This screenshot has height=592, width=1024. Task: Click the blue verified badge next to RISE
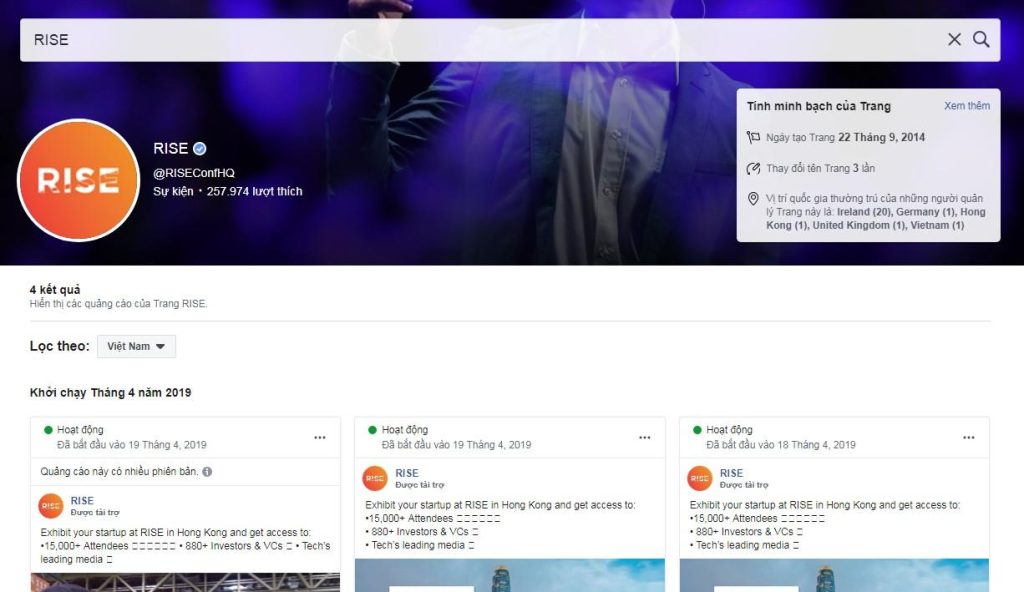tap(200, 149)
